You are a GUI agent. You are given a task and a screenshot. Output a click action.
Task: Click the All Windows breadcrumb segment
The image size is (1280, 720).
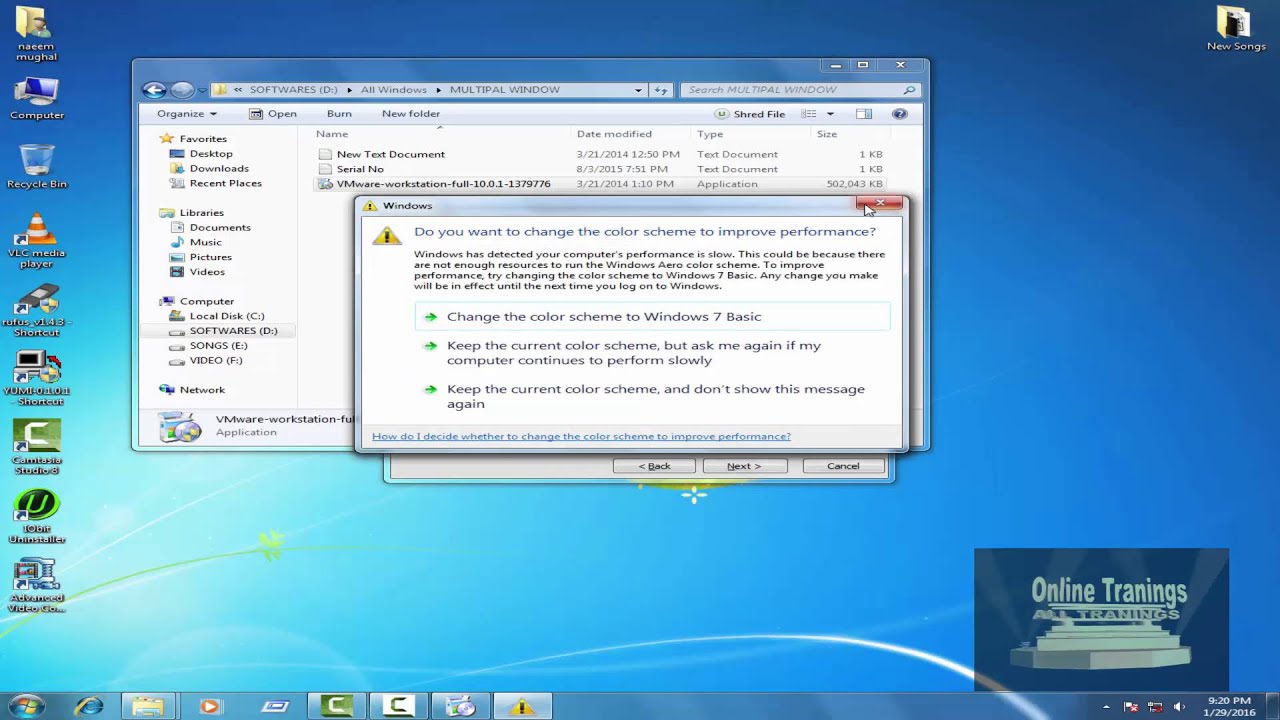(x=394, y=90)
